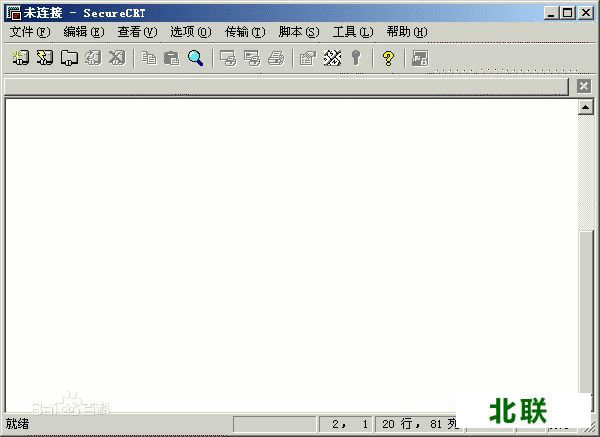Open the Connect dialog from the toolbar
Viewport: 600px width, 437px height.
coord(20,58)
